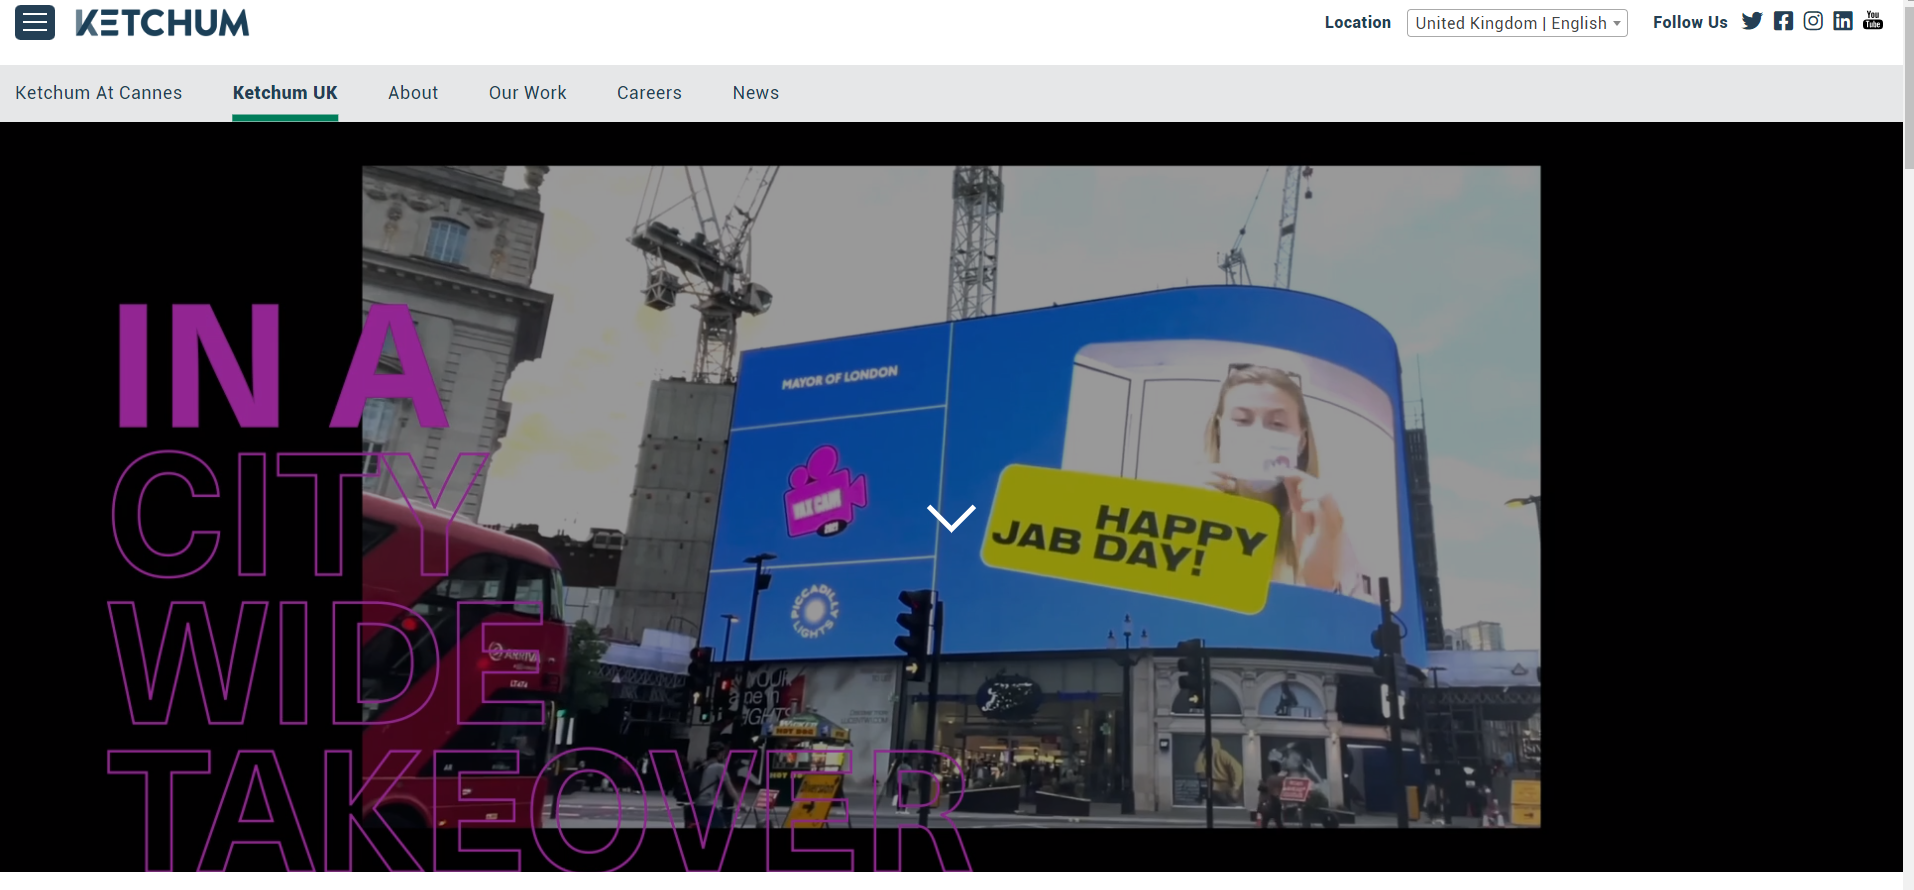Image resolution: width=1914 pixels, height=890 pixels.
Task: Click the "Location" label
Action: pos(1358,22)
